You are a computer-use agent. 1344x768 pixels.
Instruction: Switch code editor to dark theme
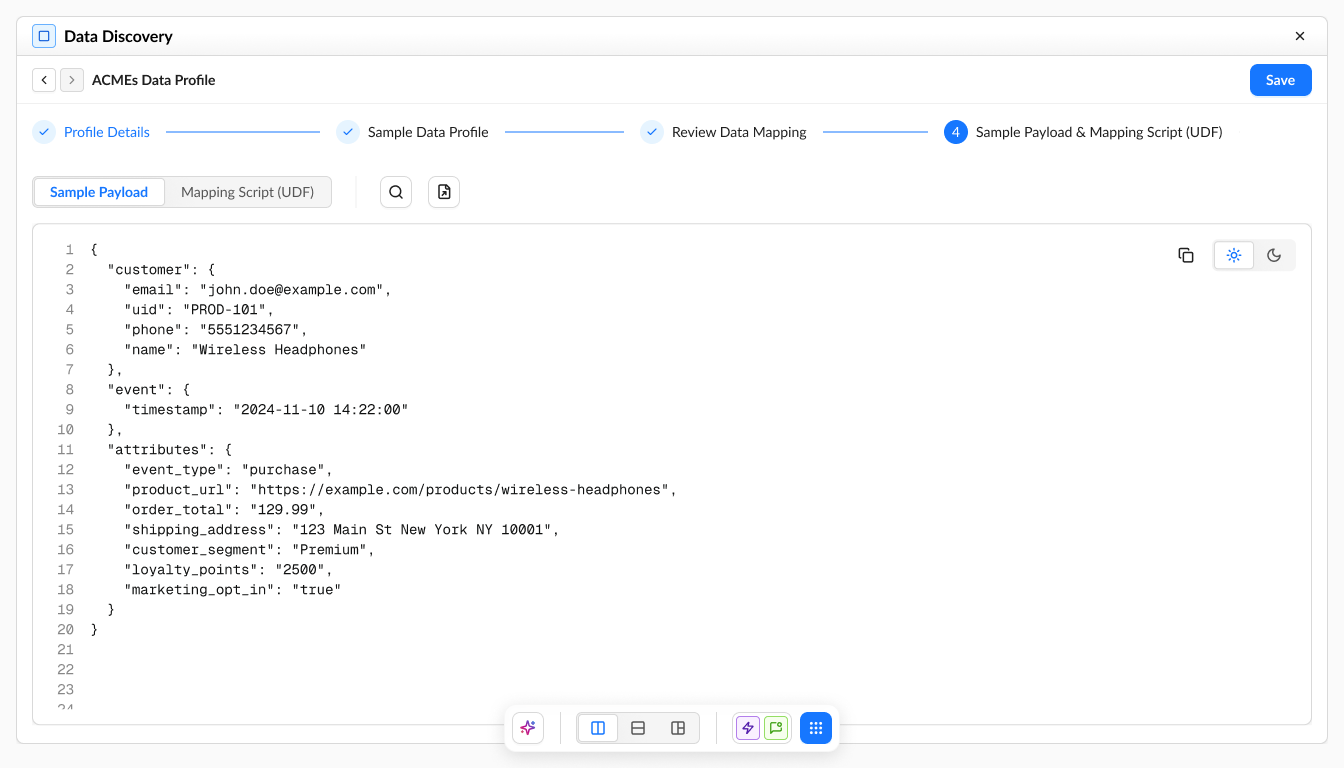tap(1274, 255)
